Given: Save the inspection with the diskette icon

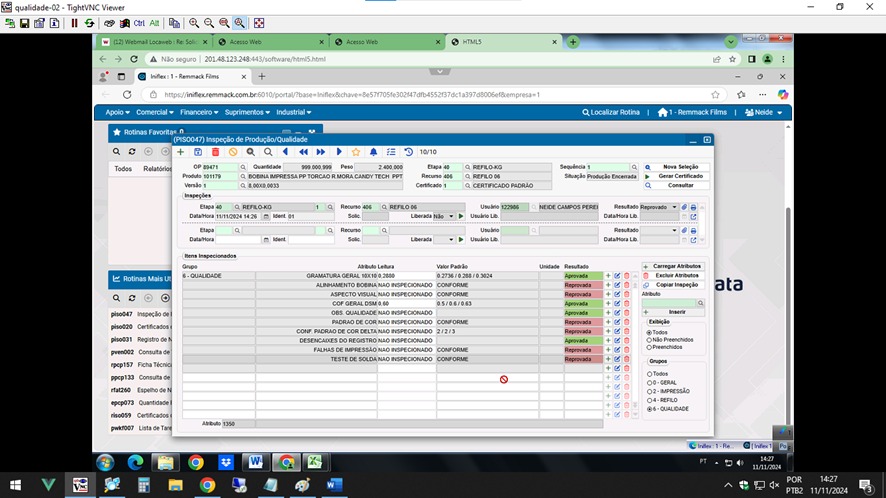Looking at the screenshot, I should point(198,152).
